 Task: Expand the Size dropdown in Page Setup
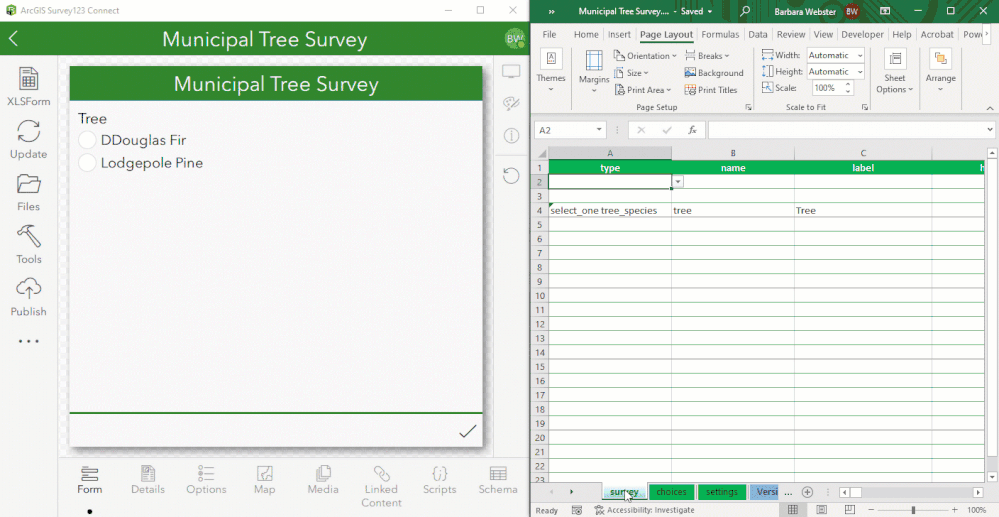(631, 73)
